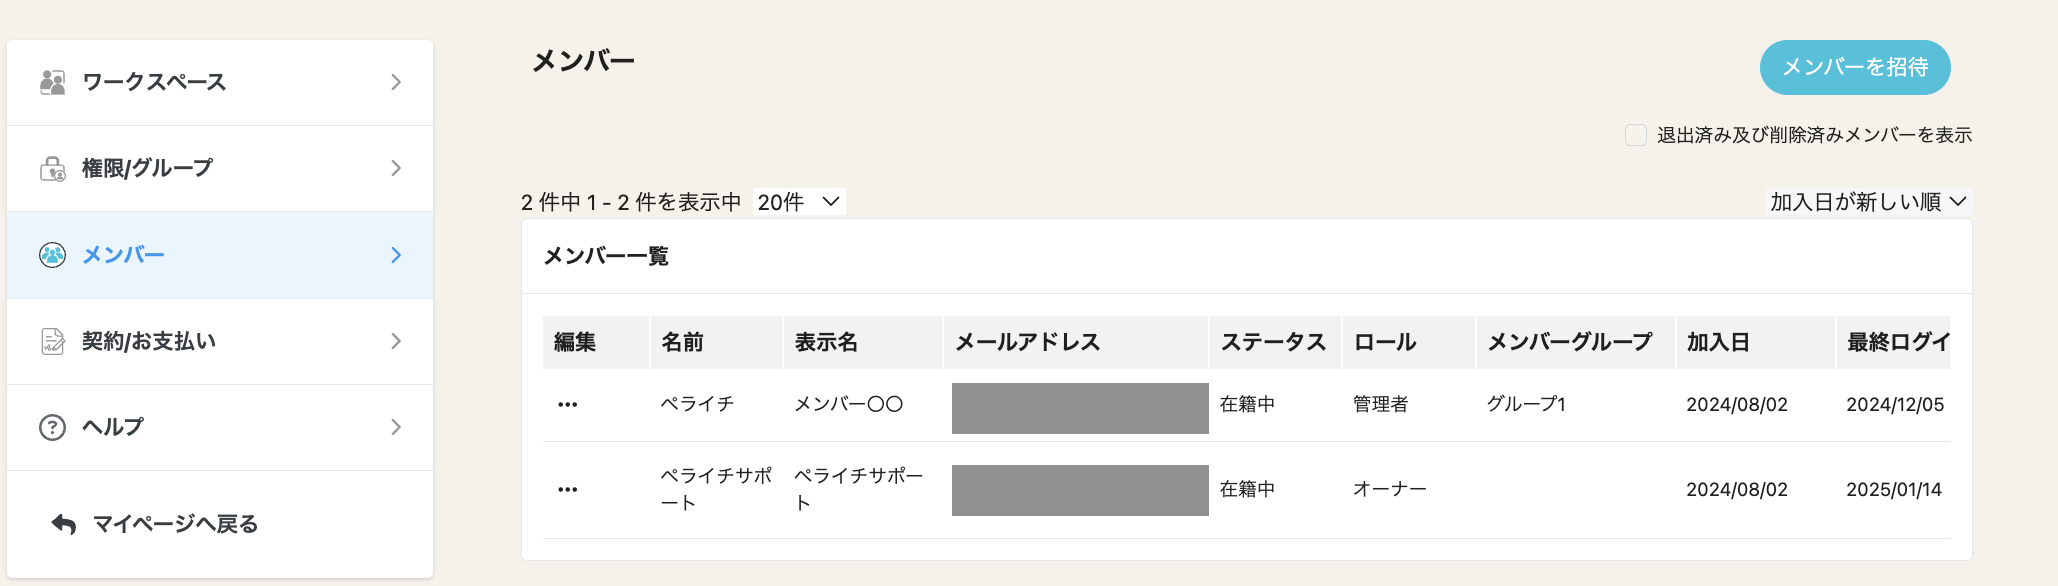The height and width of the screenshot is (586, 2058).
Task: Open the ヘルプ menu item
Action: 113,427
